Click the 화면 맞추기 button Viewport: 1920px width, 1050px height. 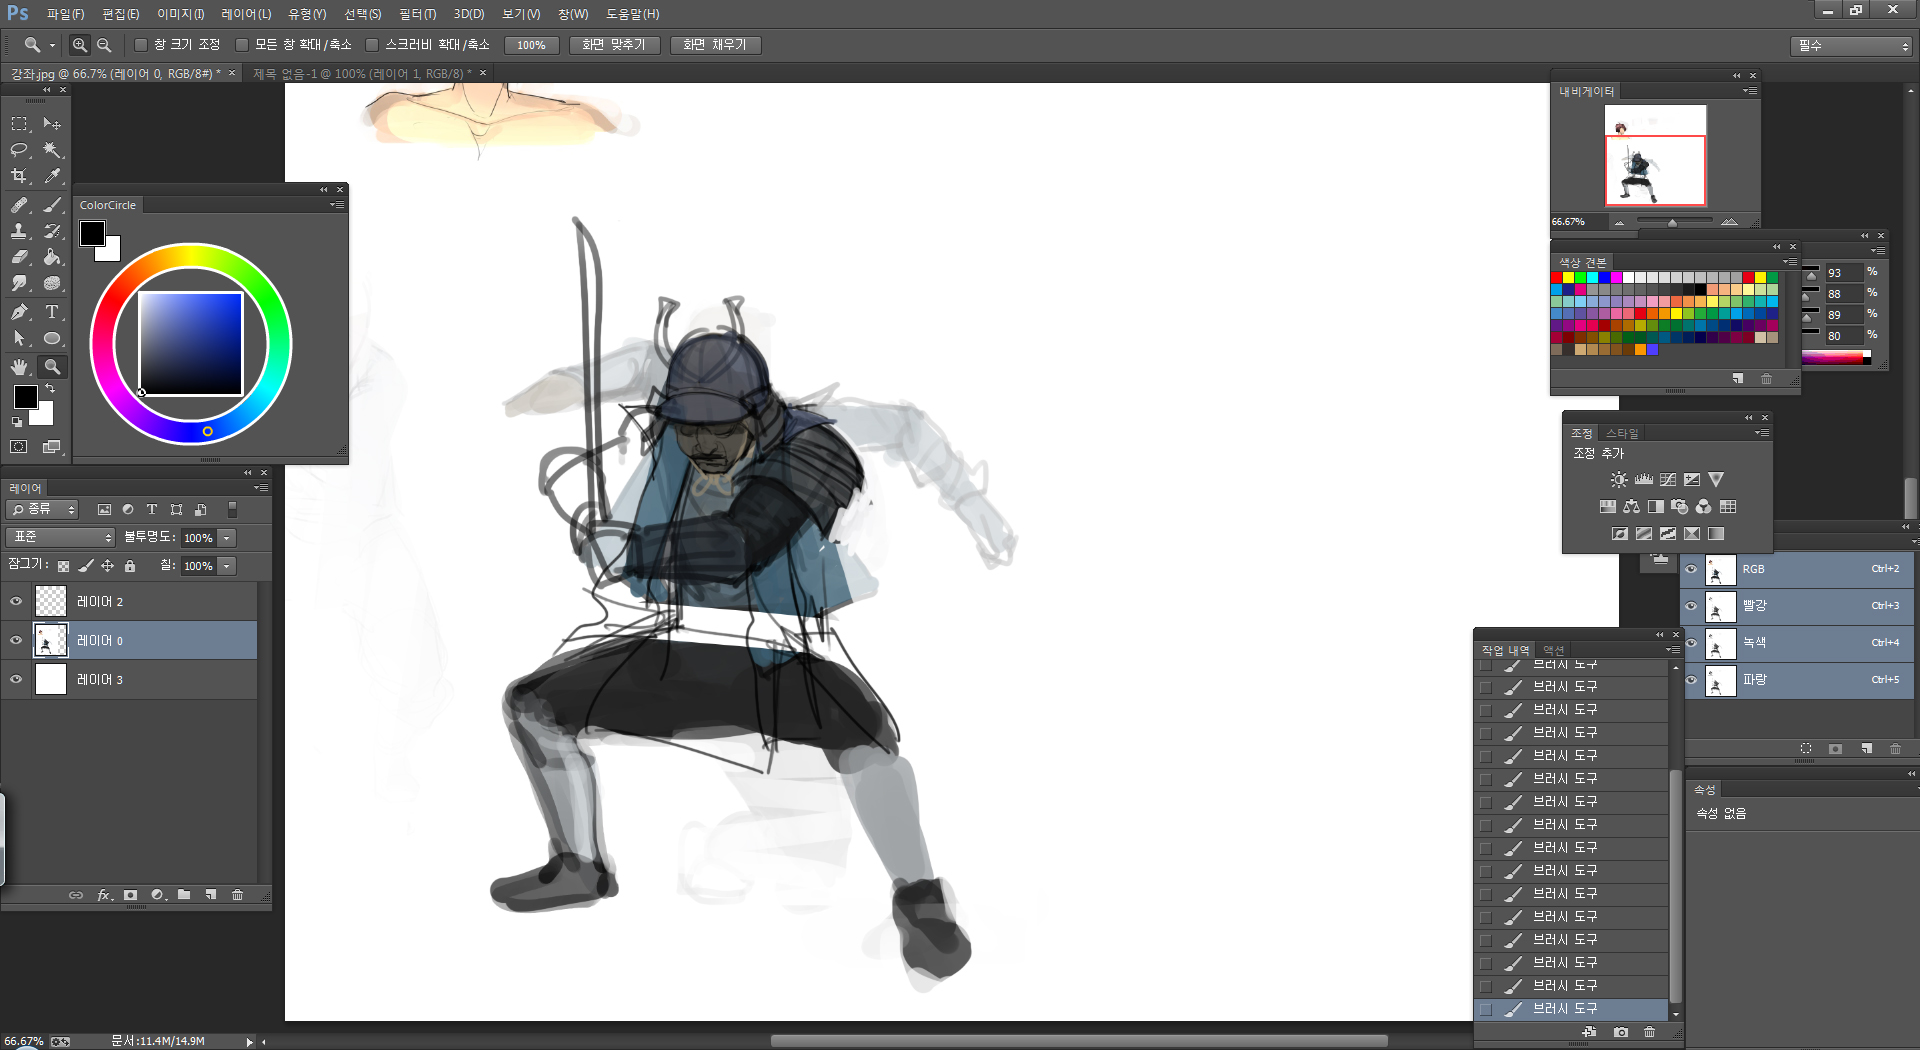(x=614, y=45)
